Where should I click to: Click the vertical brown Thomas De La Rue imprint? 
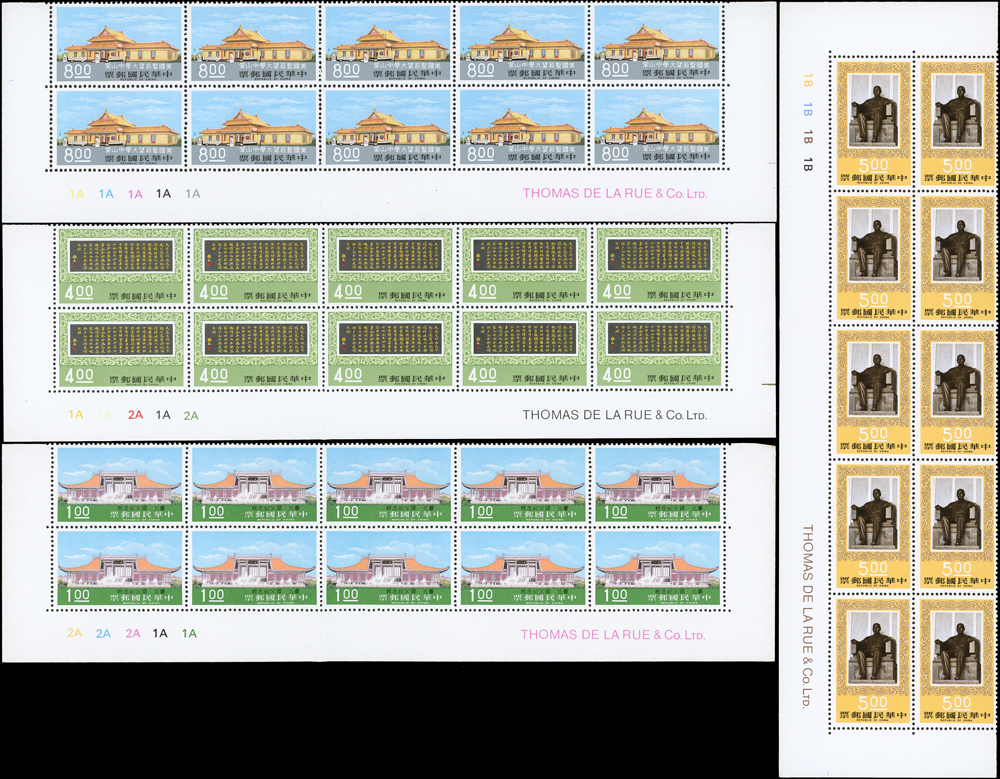[807, 615]
